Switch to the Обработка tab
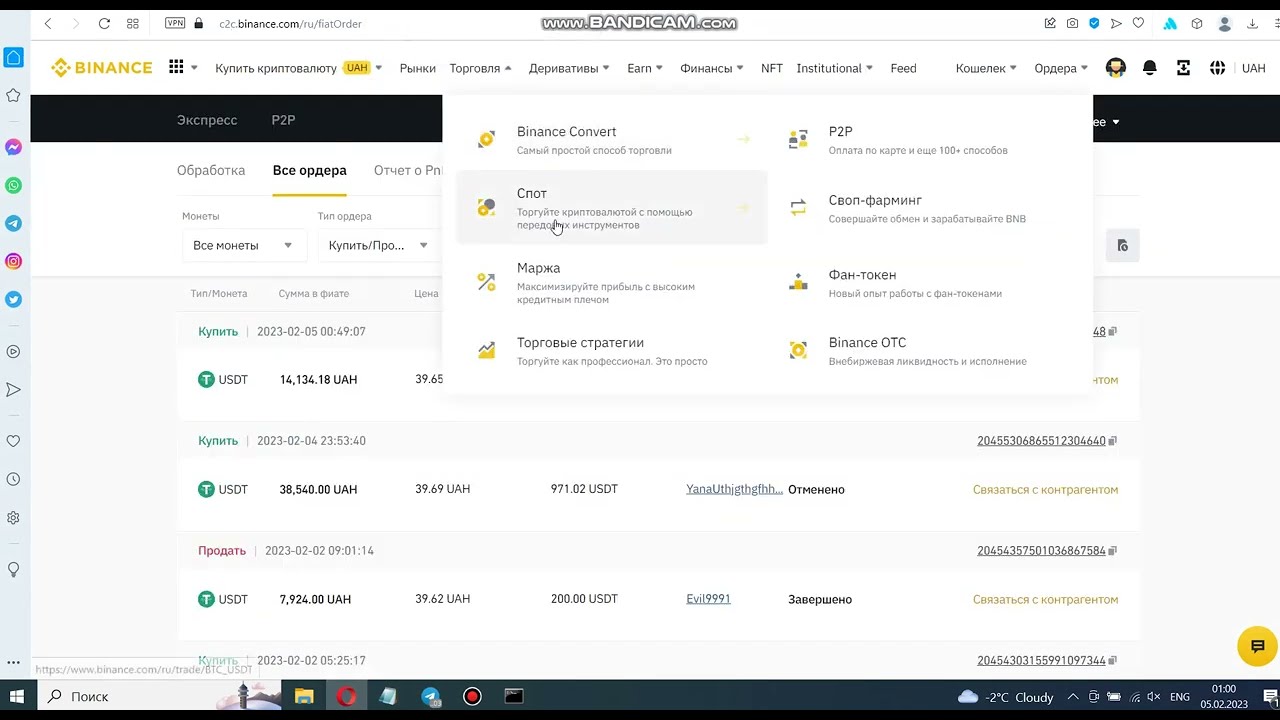 point(211,170)
